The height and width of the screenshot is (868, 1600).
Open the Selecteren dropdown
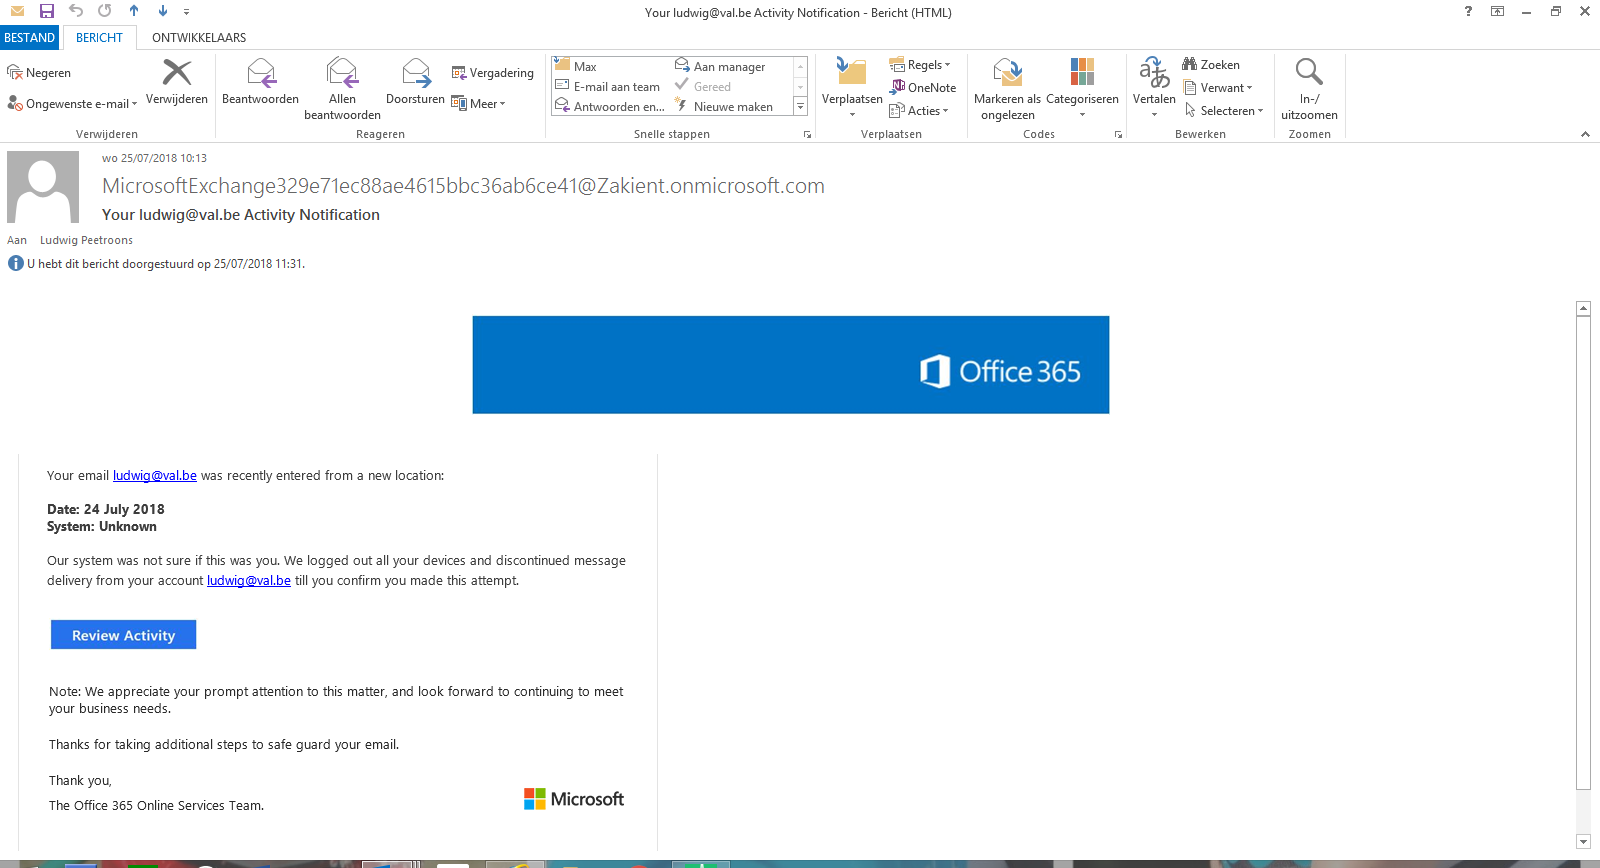[x=1224, y=111]
